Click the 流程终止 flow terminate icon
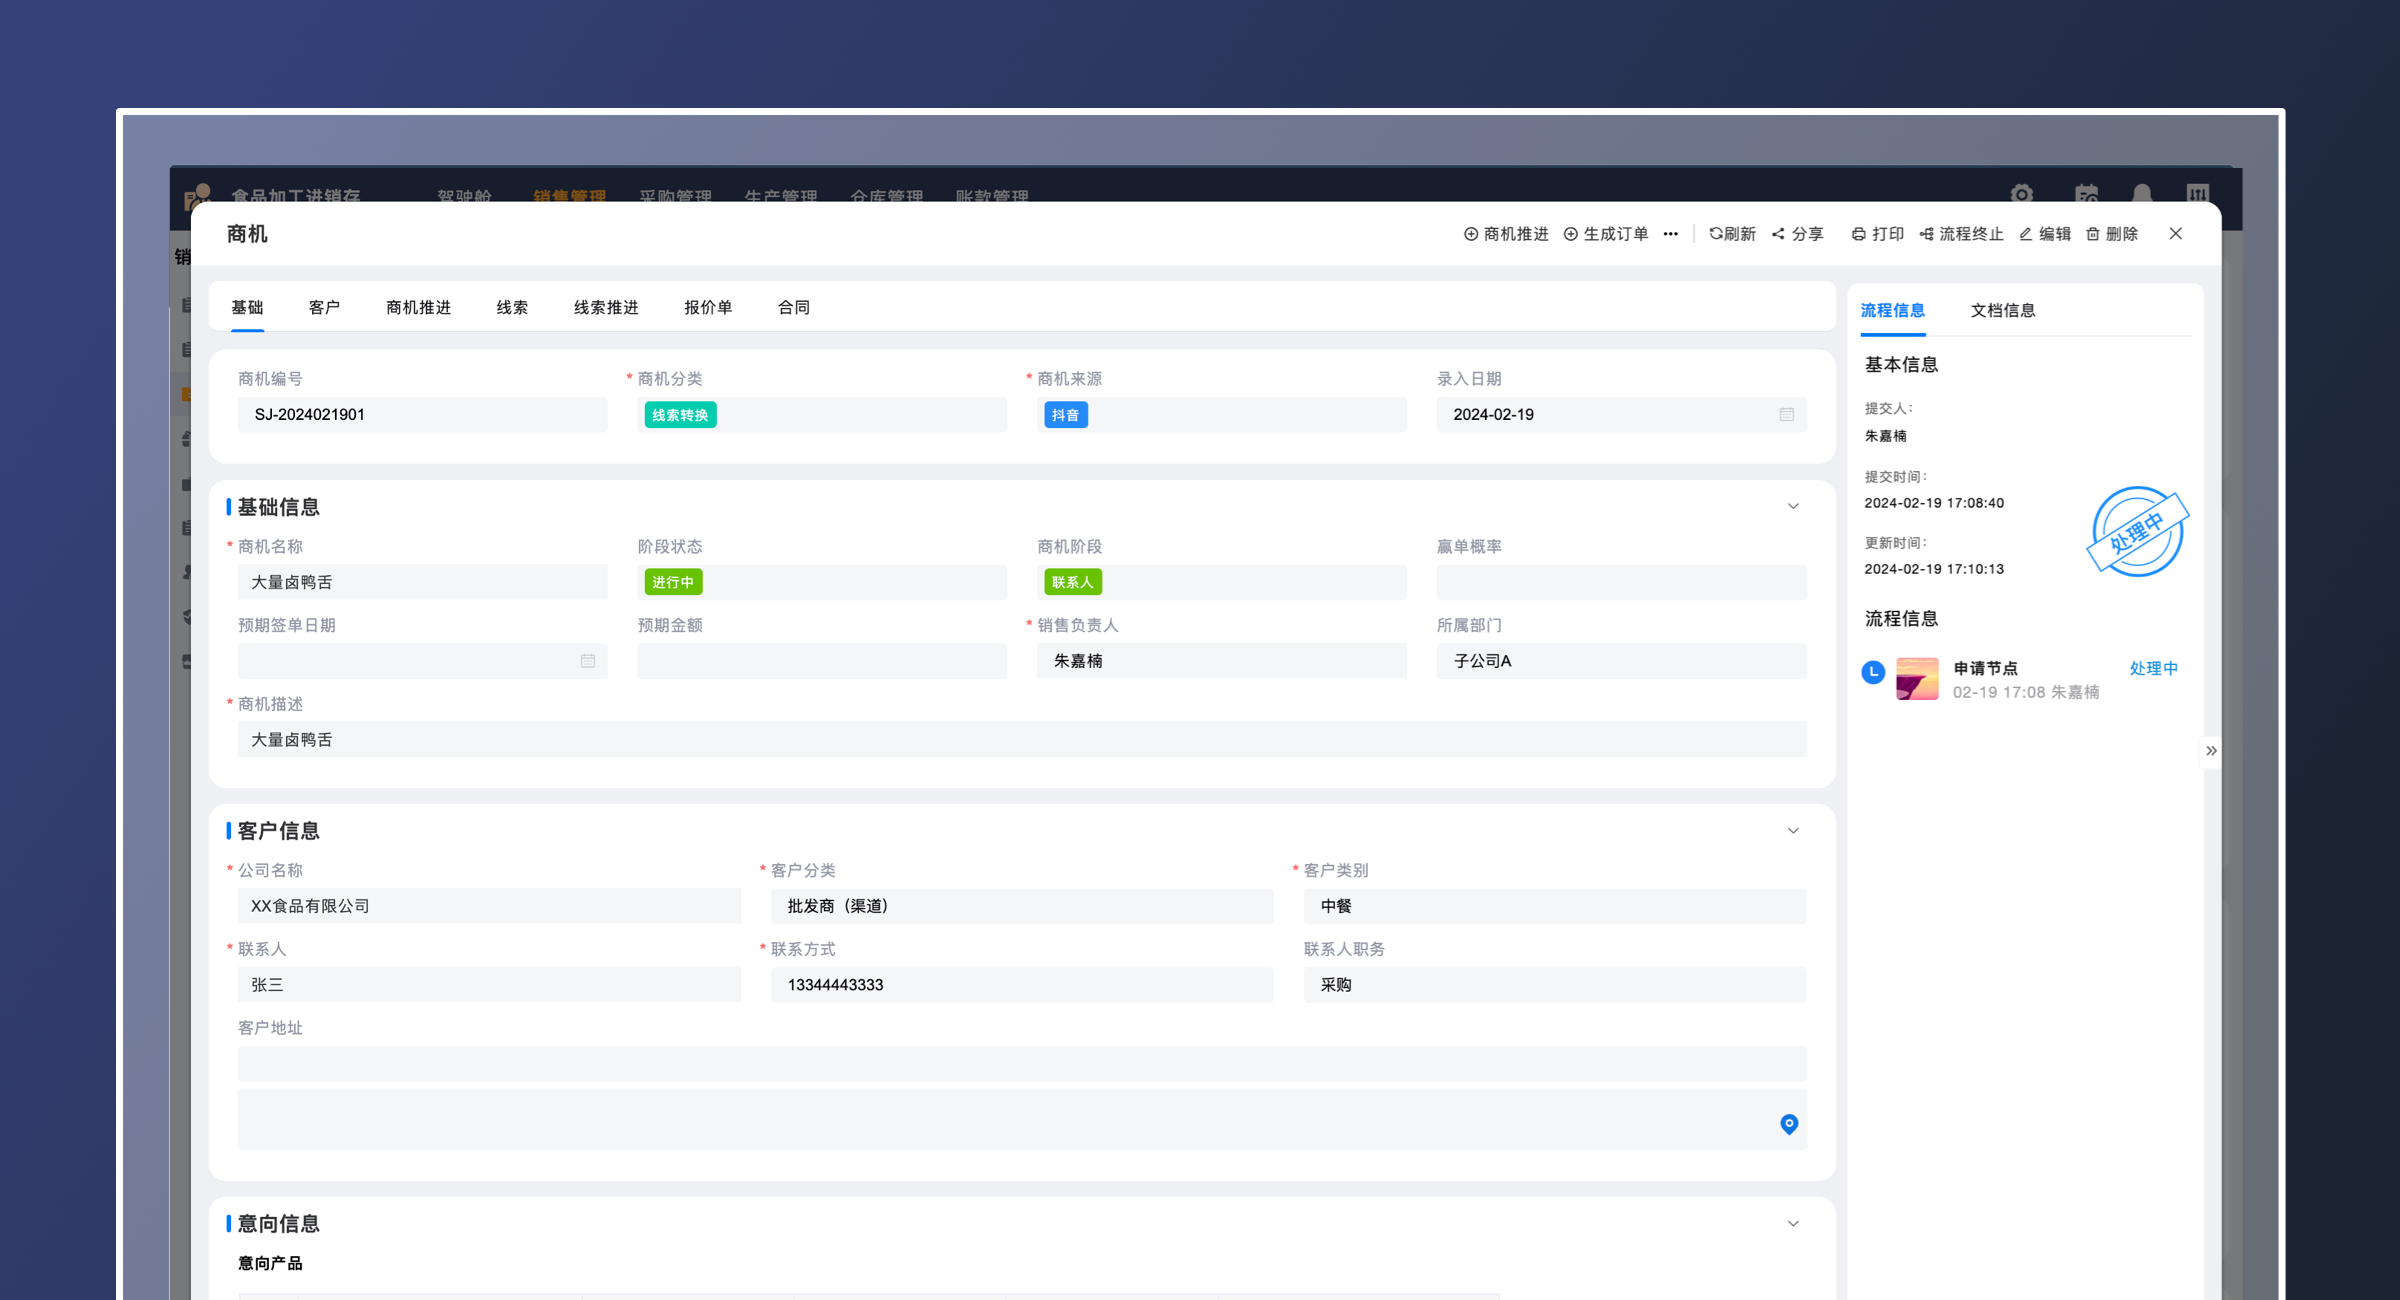 click(x=1926, y=234)
